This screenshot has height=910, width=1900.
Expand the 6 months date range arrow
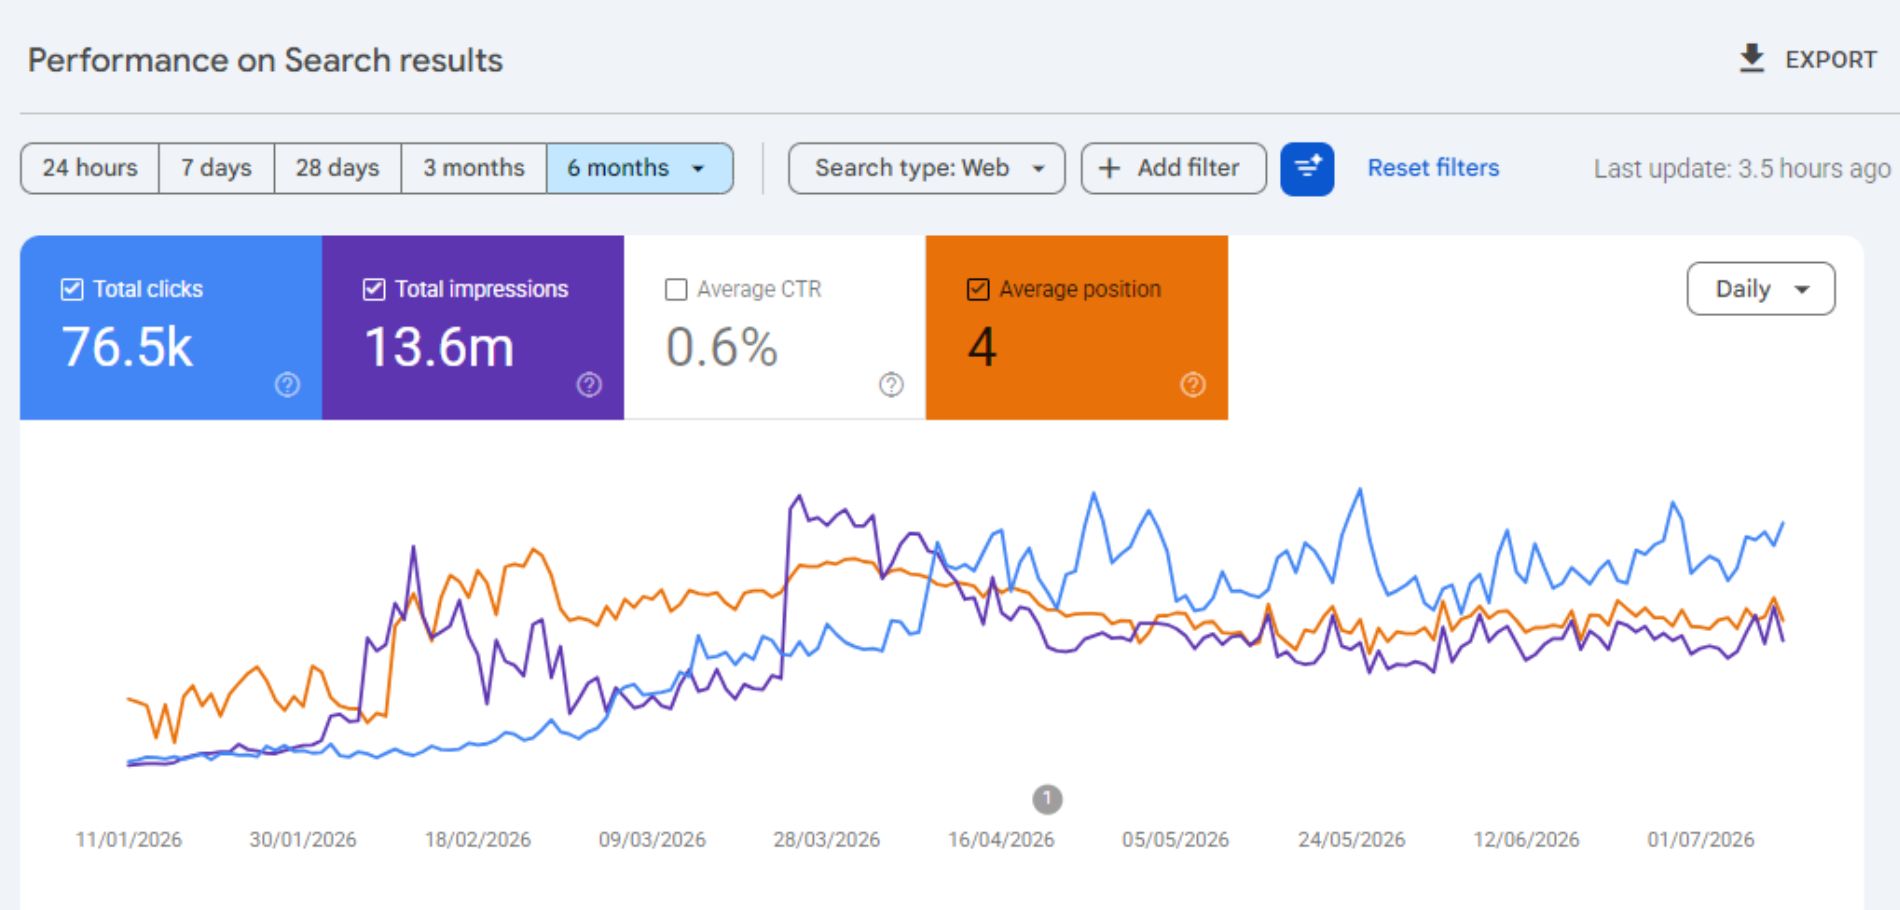tap(698, 168)
